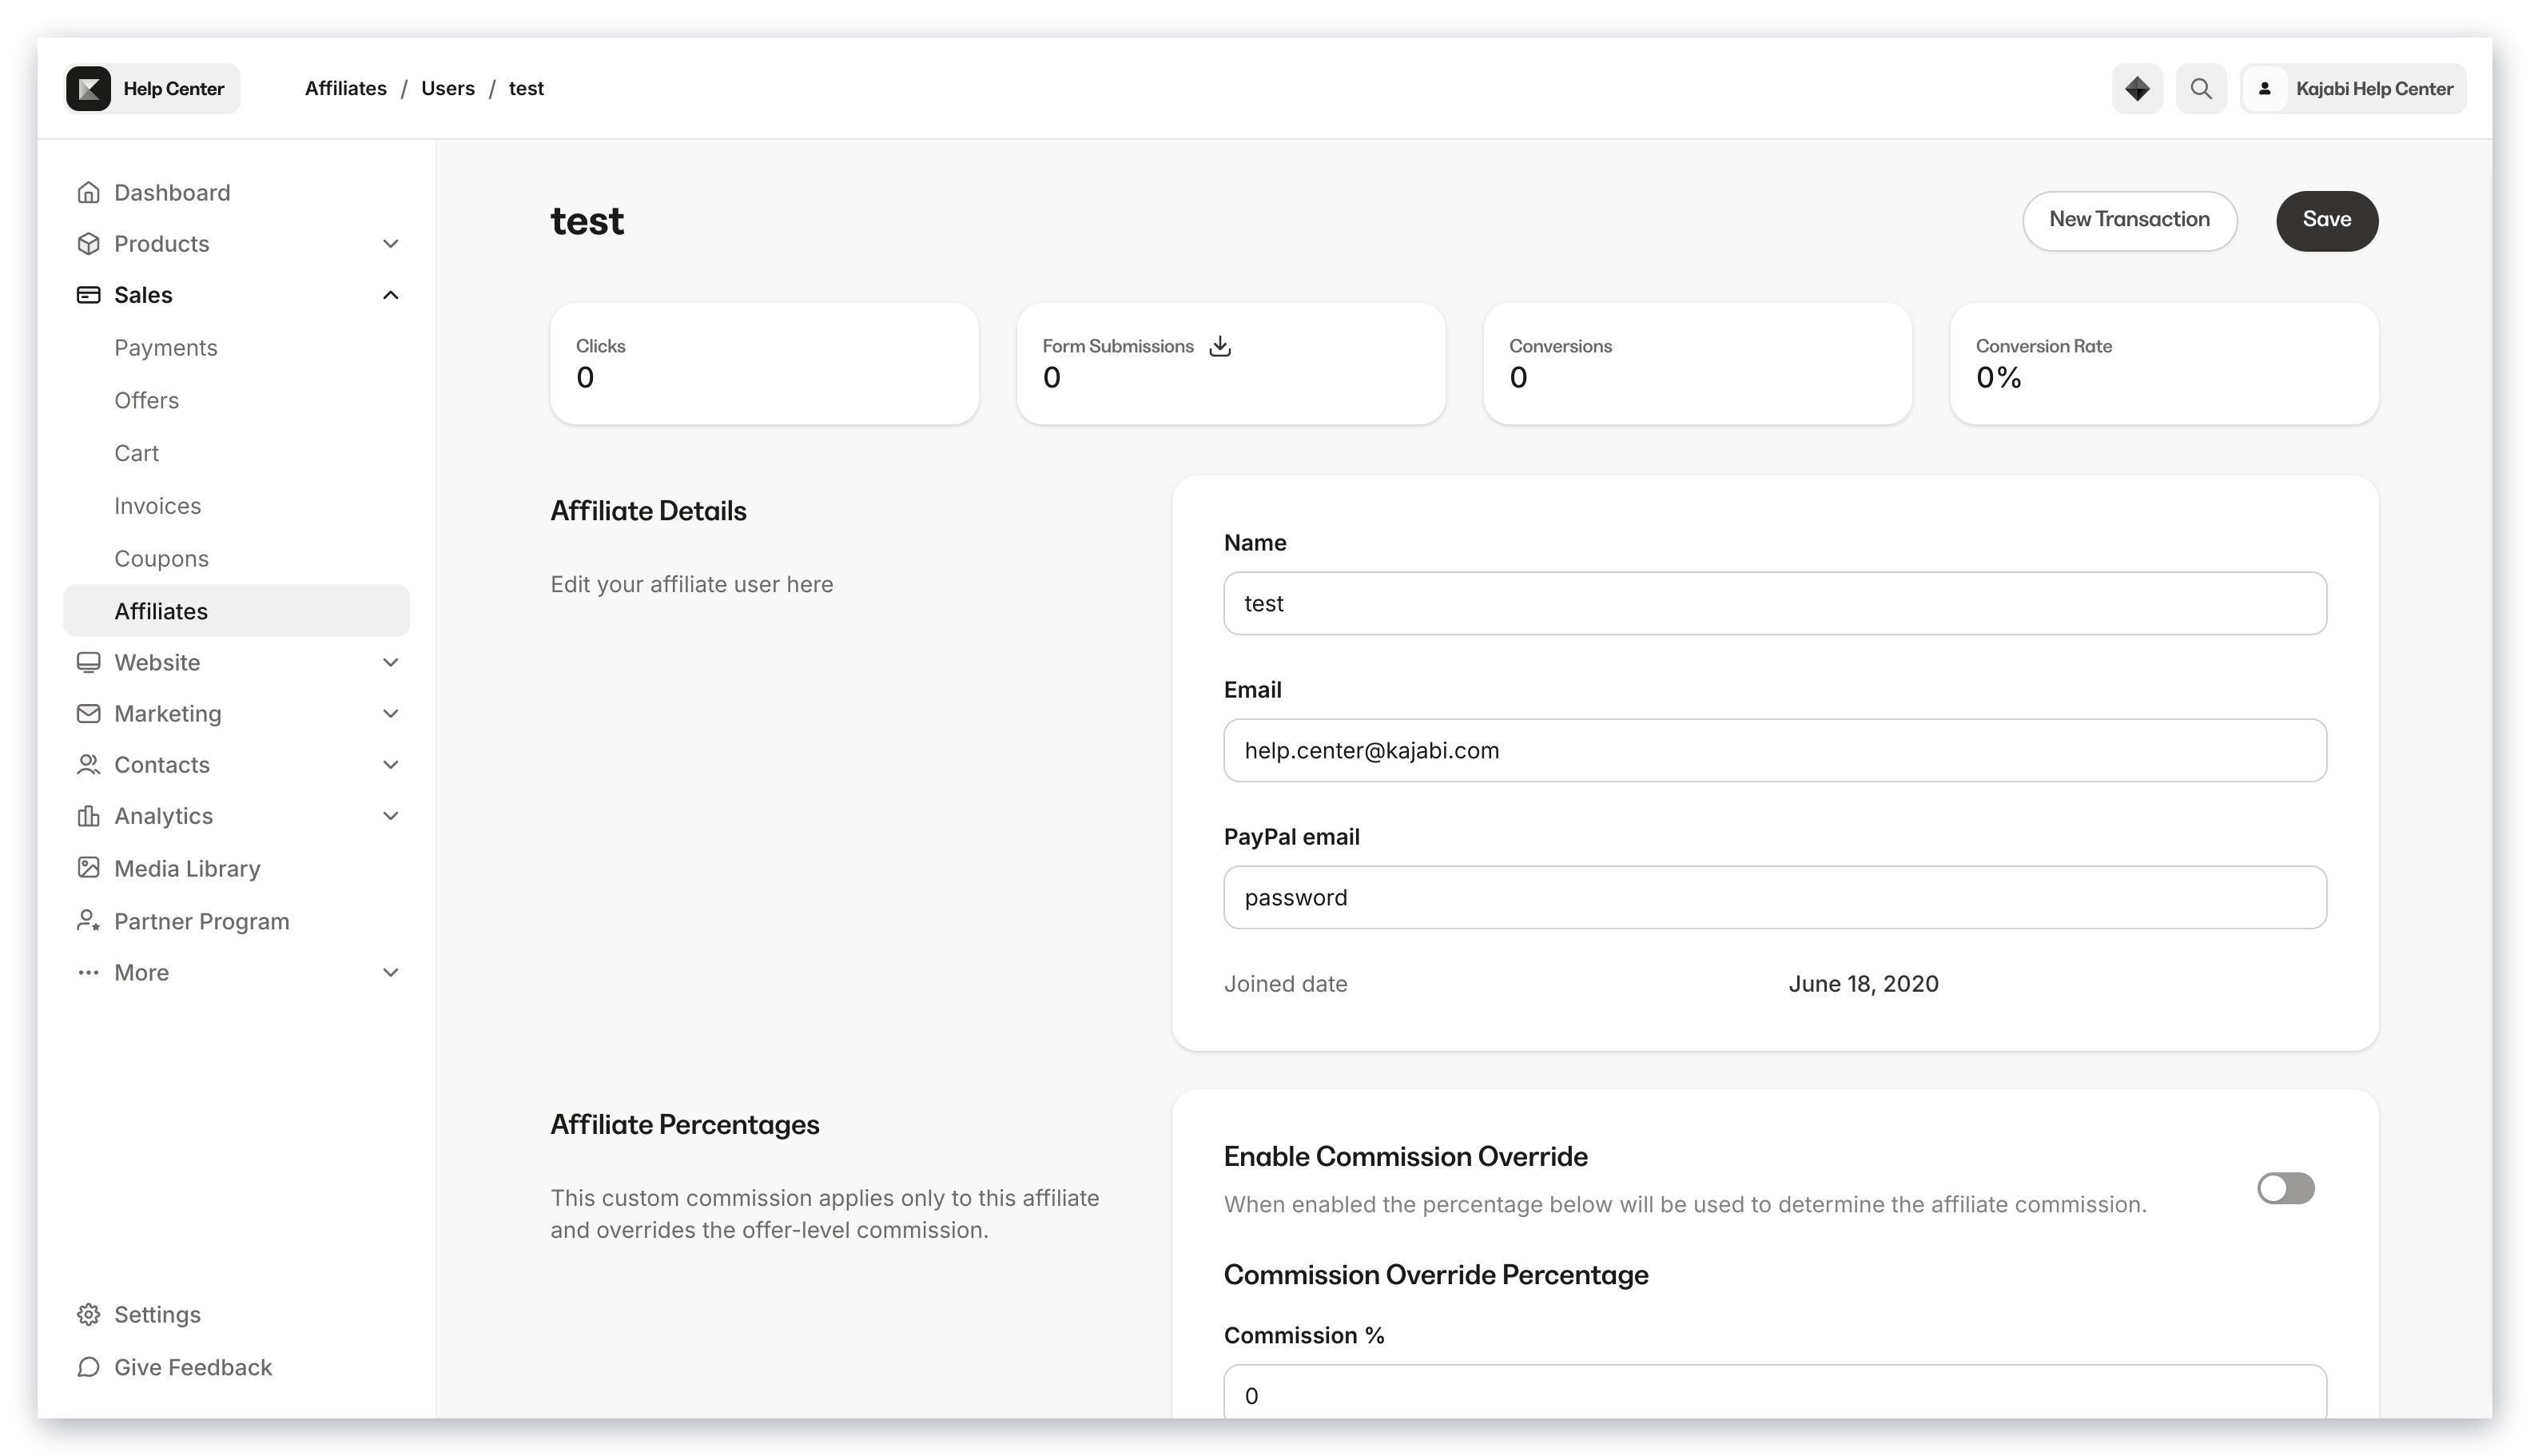Select the Affiliates submenu item
This screenshot has height=1456, width=2530.
coord(236,610)
